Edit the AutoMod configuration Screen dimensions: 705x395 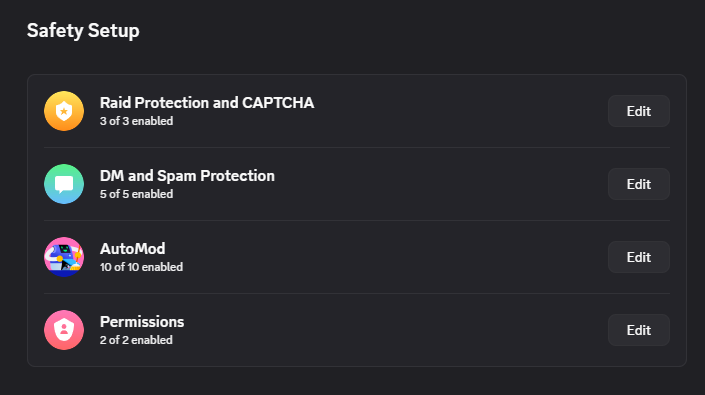638,257
